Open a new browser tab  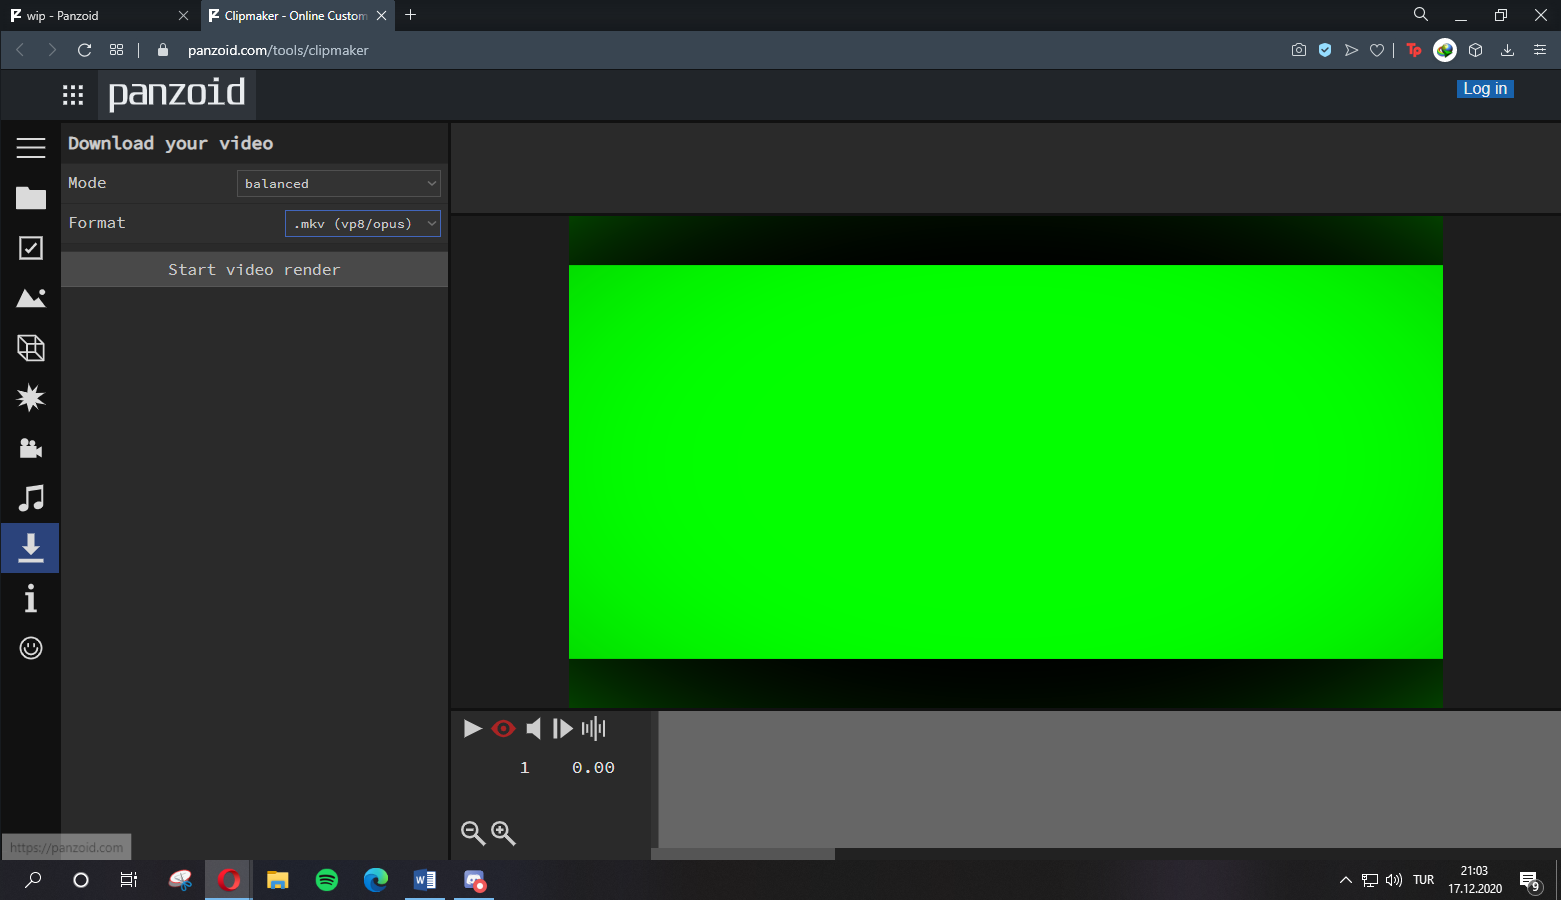(x=411, y=15)
